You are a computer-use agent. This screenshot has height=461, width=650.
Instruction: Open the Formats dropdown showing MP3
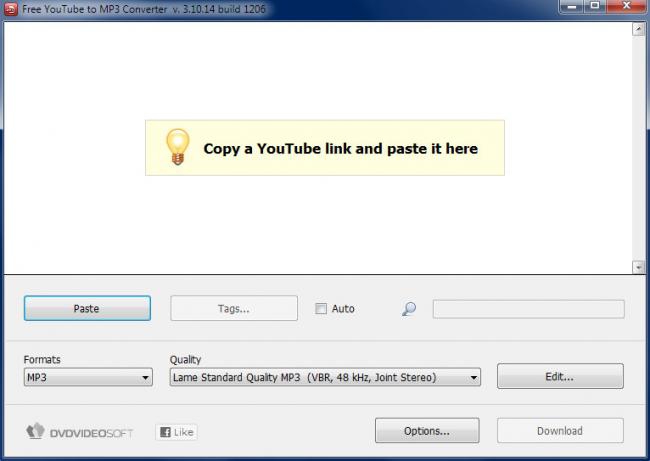(88, 377)
